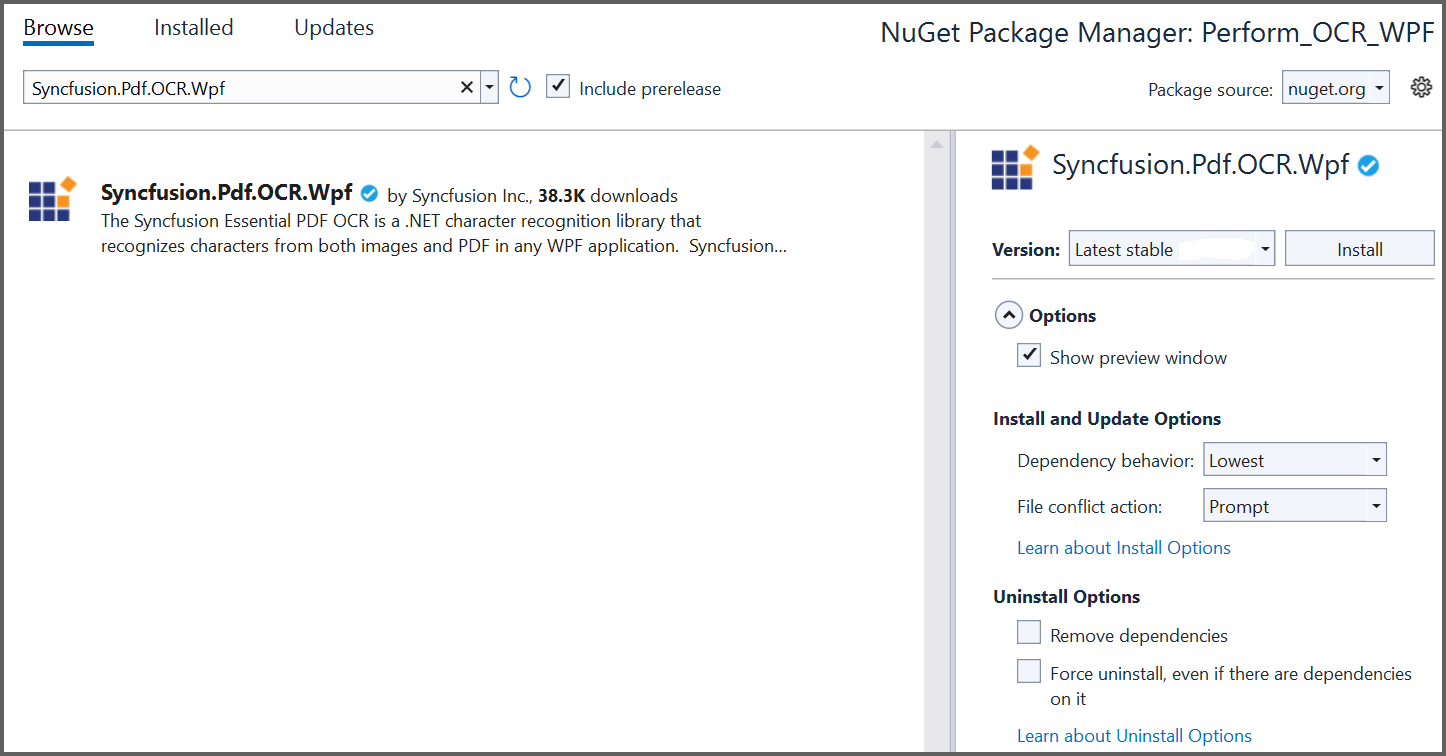Click the 38.3K downloads text
This screenshot has width=1446, height=756.
pyautogui.click(x=608, y=196)
